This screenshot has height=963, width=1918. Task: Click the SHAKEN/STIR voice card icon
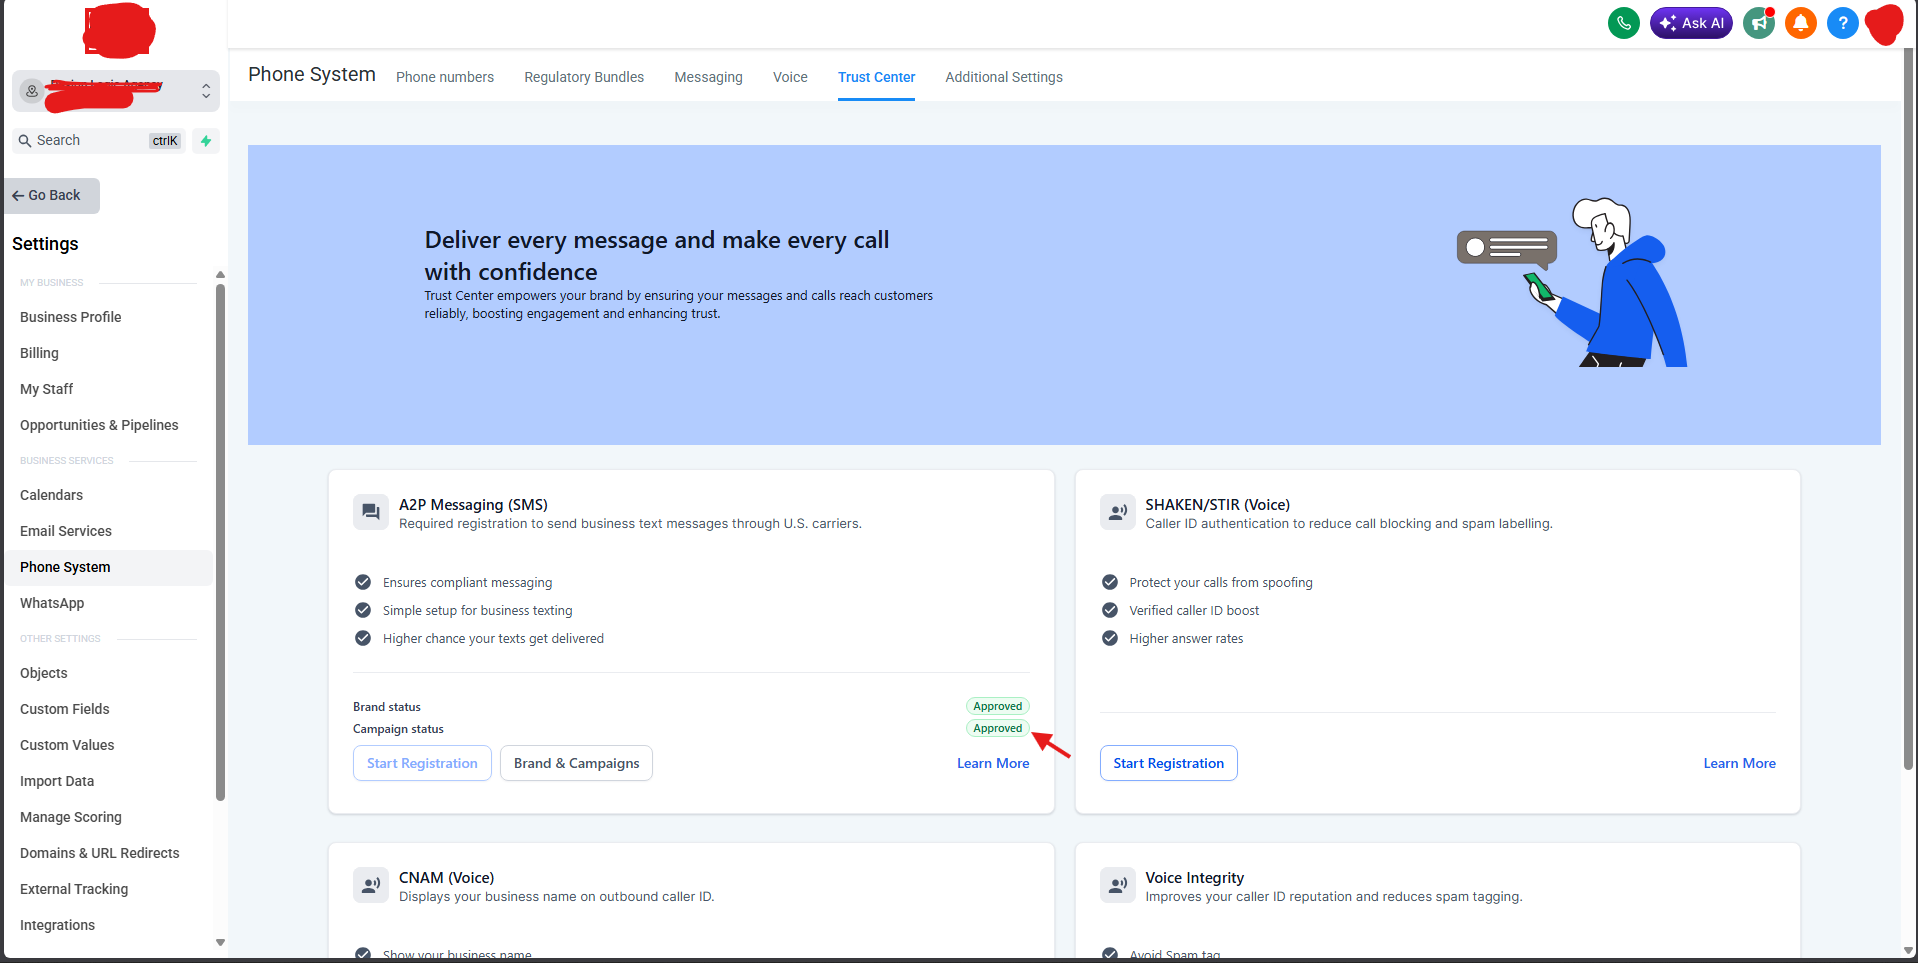click(1117, 512)
